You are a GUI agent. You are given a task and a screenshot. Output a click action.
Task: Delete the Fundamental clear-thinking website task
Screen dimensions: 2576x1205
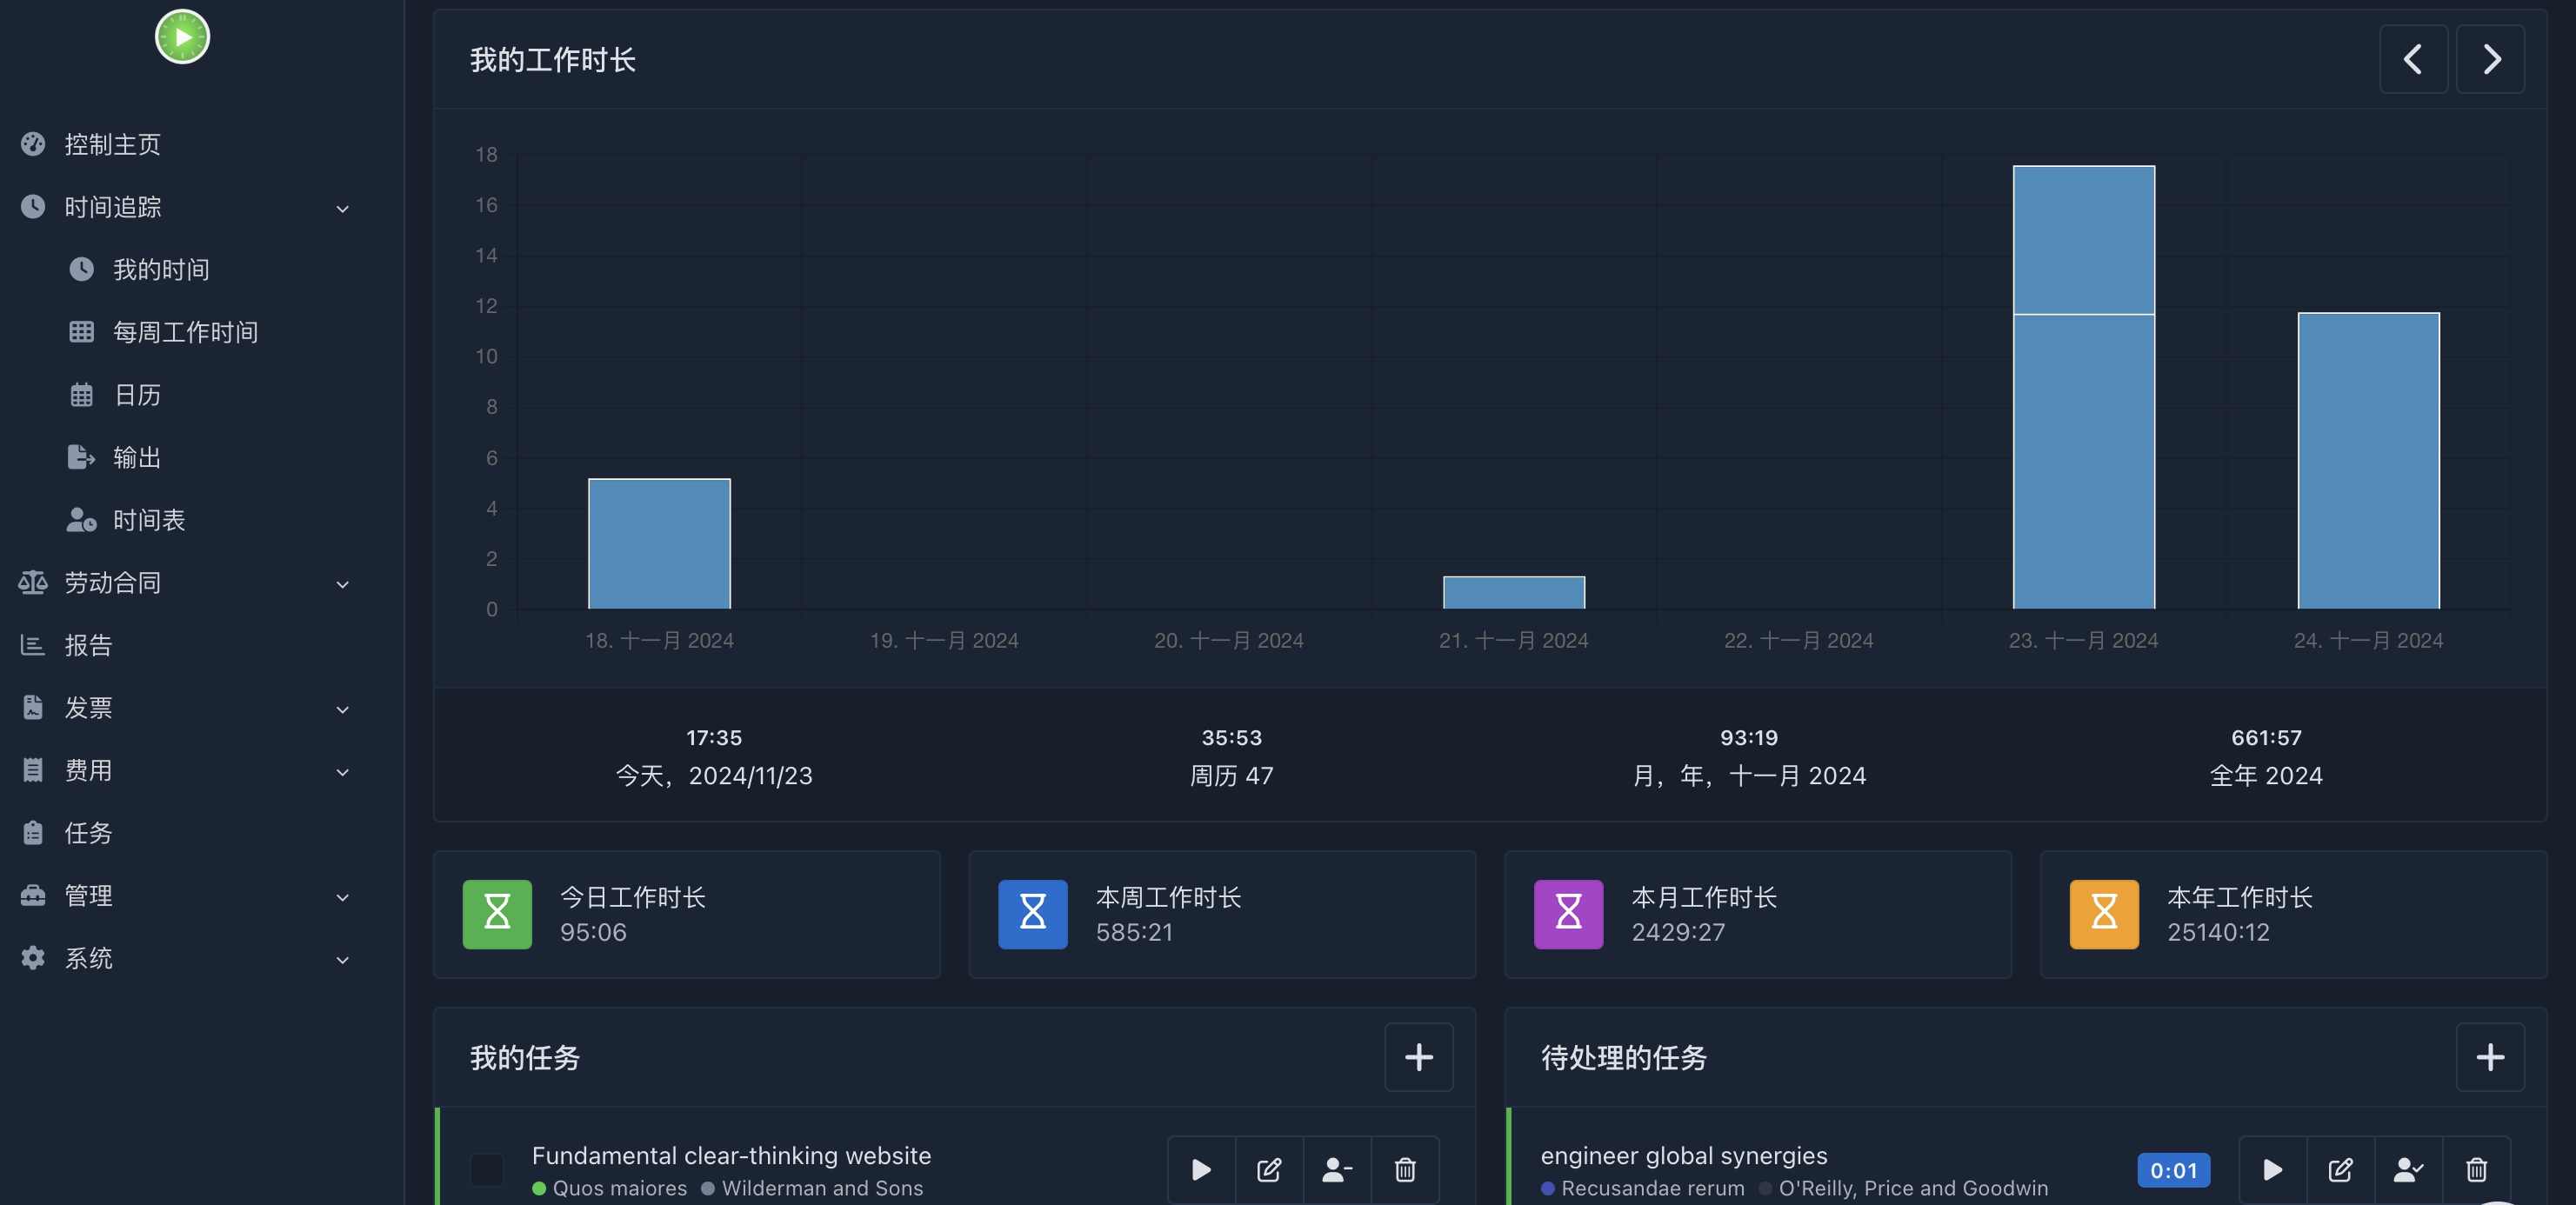(1405, 1169)
